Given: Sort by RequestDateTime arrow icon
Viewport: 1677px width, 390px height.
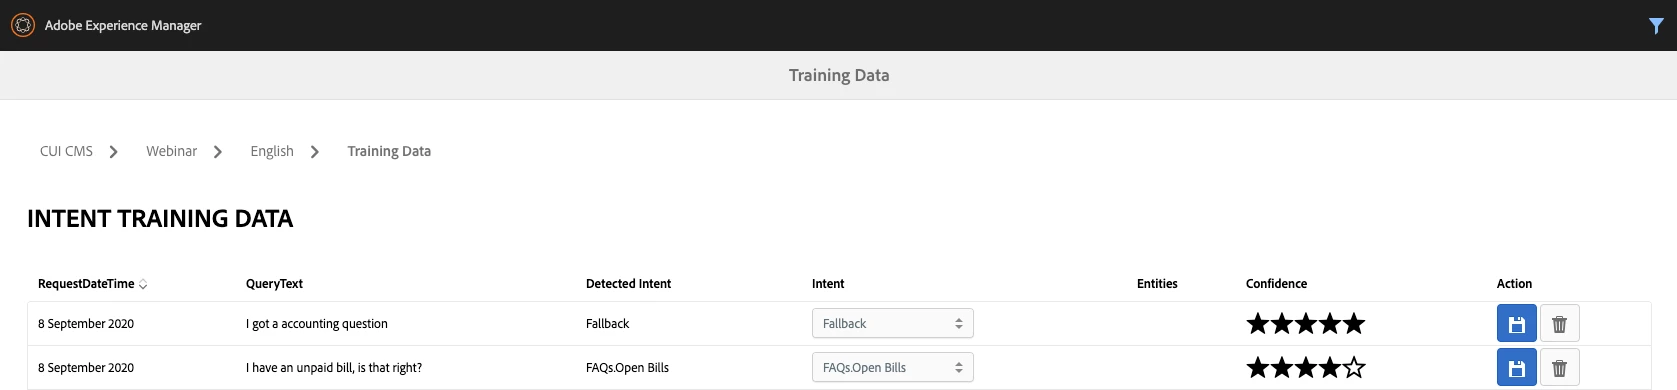Looking at the screenshot, I should [x=143, y=284].
